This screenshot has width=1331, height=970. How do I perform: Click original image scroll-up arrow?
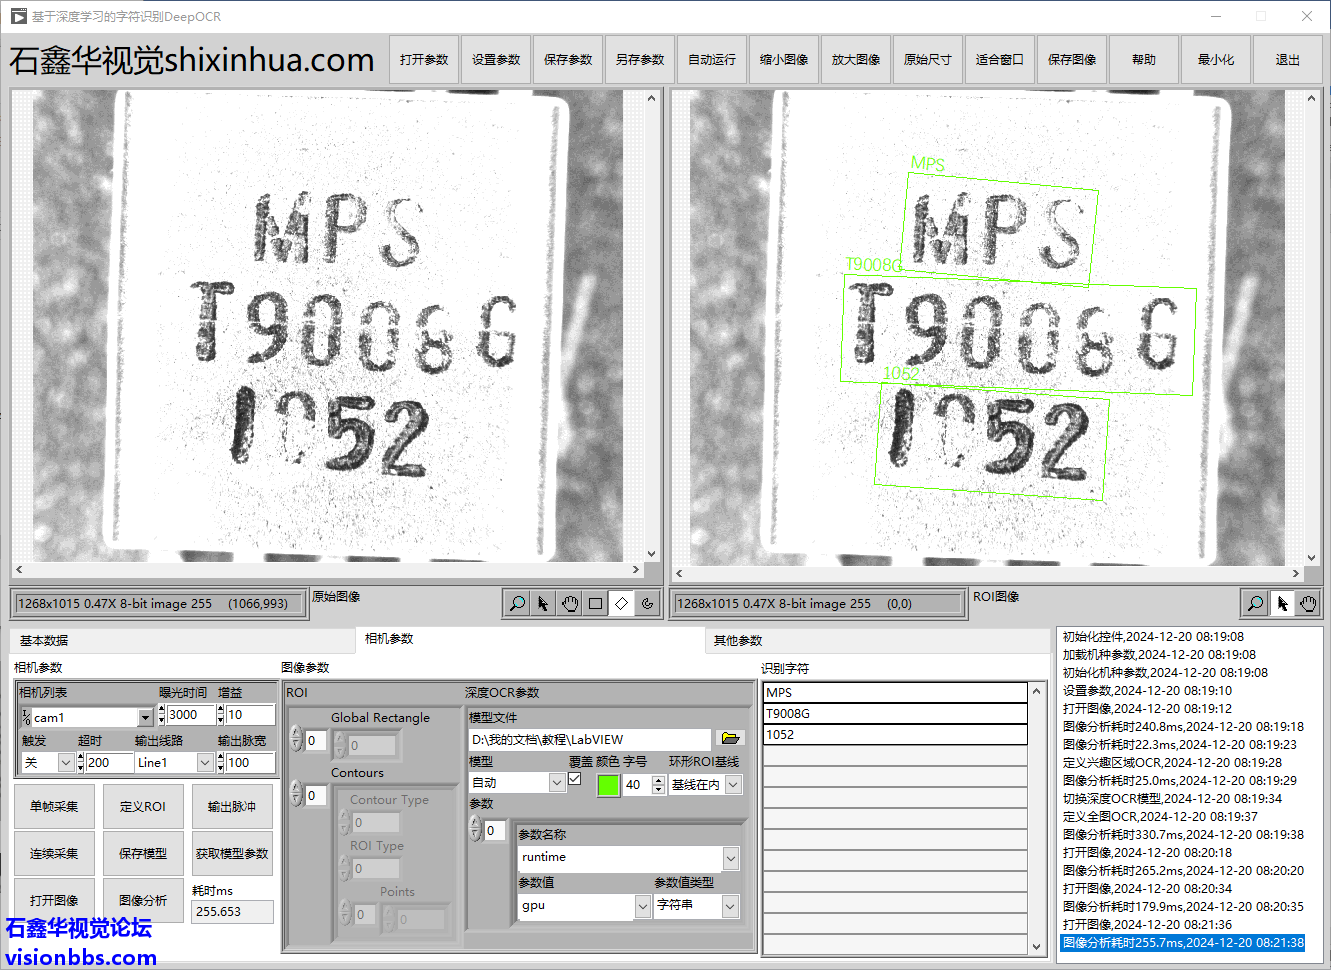[x=651, y=98]
